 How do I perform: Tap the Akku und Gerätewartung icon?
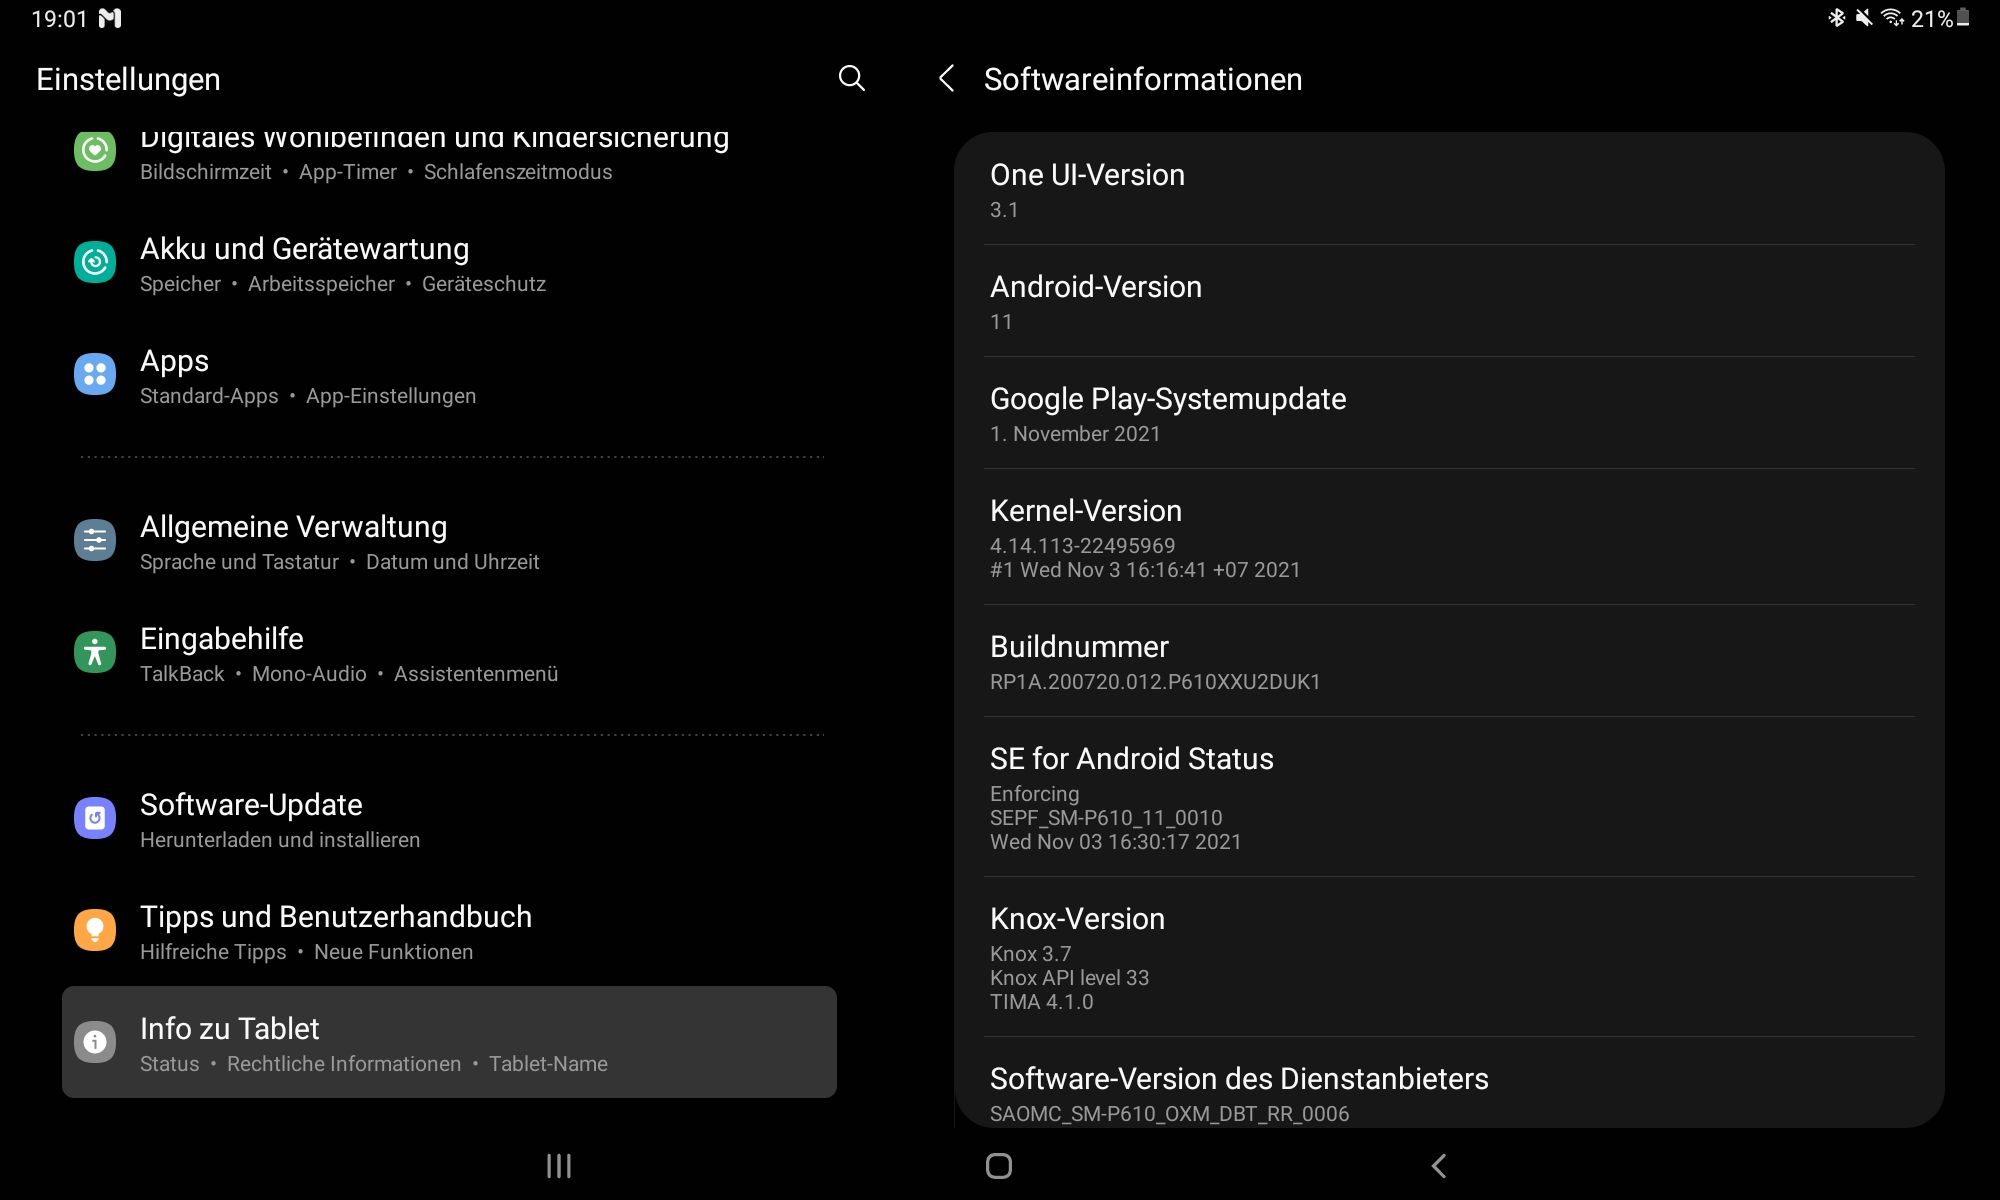[x=95, y=263]
